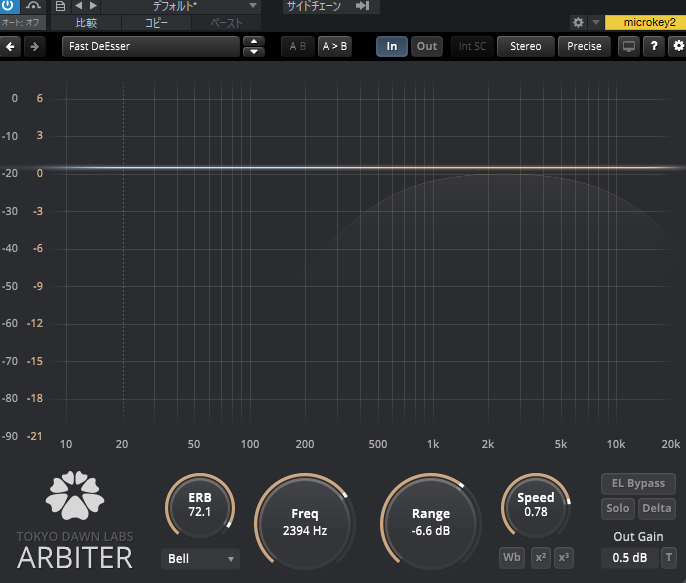Open the default host preset dropdown
Viewport: 686px width, 583px height.
click(x=180, y=6)
